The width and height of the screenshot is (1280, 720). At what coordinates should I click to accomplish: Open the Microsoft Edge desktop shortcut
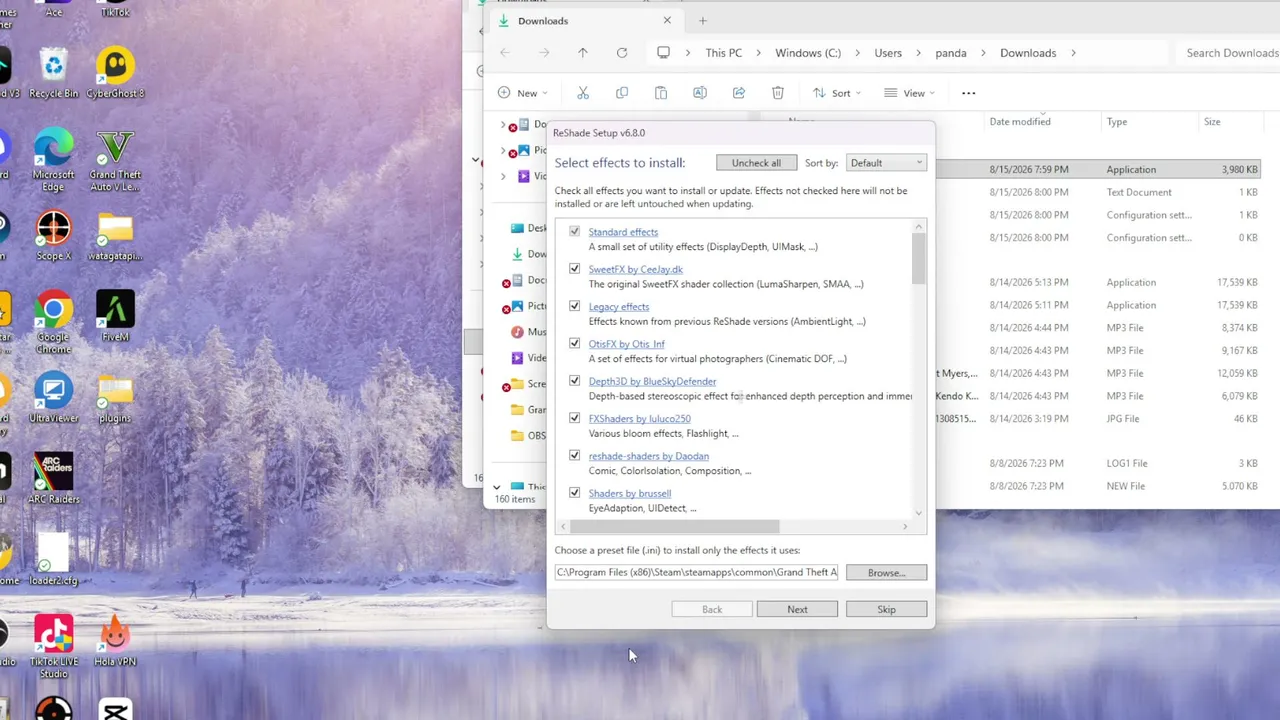click(53, 160)
